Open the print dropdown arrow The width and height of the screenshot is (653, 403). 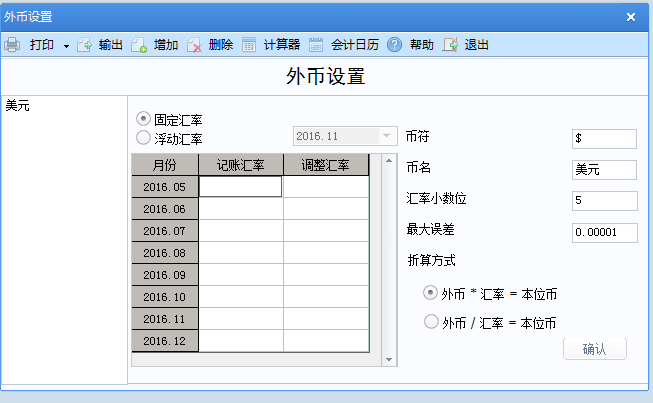click(66, 46)
